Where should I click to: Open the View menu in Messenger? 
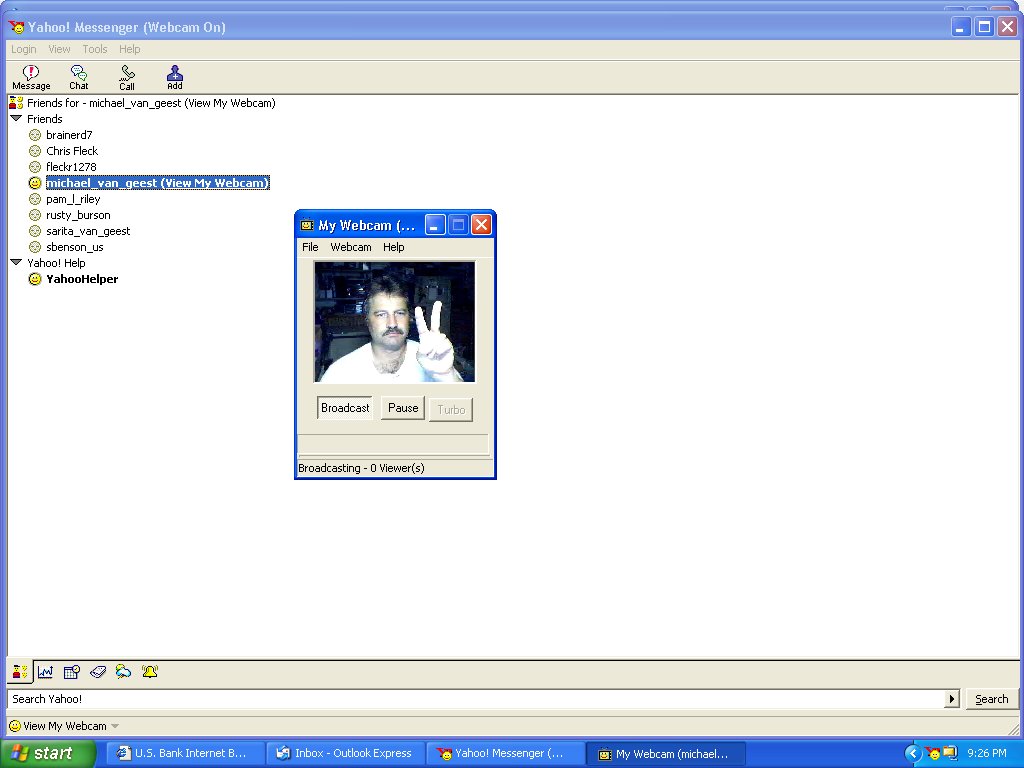pyautogui.click(x=59, y=49)
